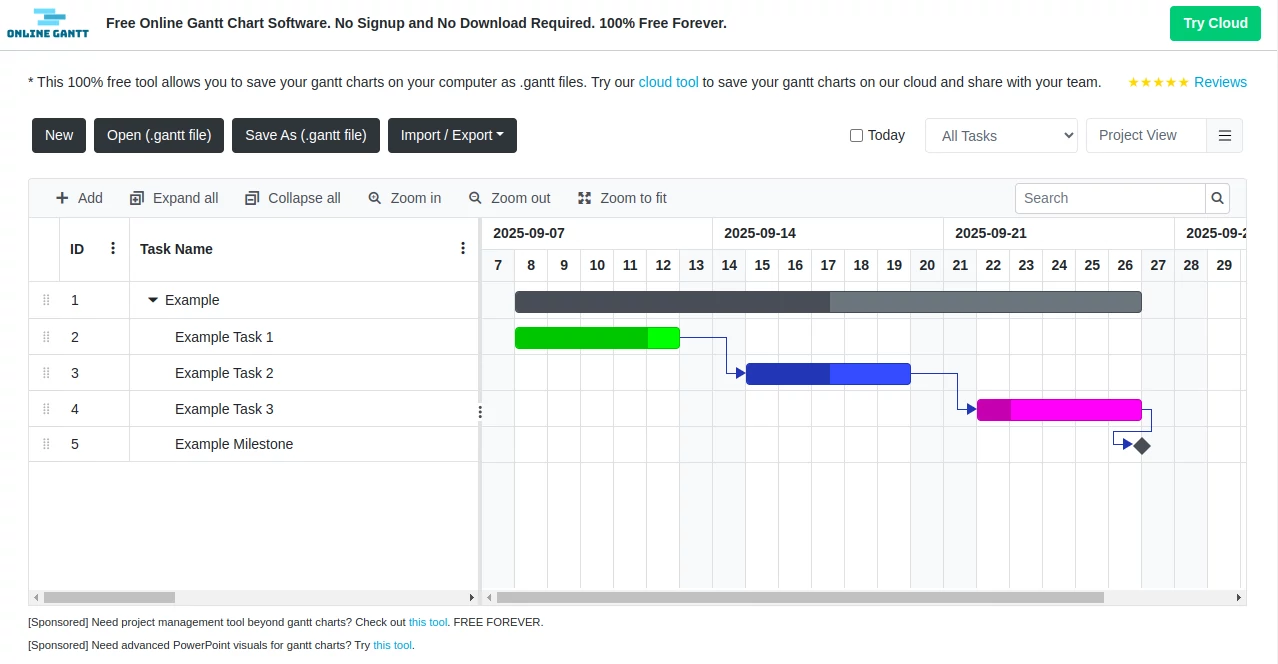The image size is (1278, 664).
Task: Open the Task Name column options menu
Action: pyautogui.click(x=462, y=247)
